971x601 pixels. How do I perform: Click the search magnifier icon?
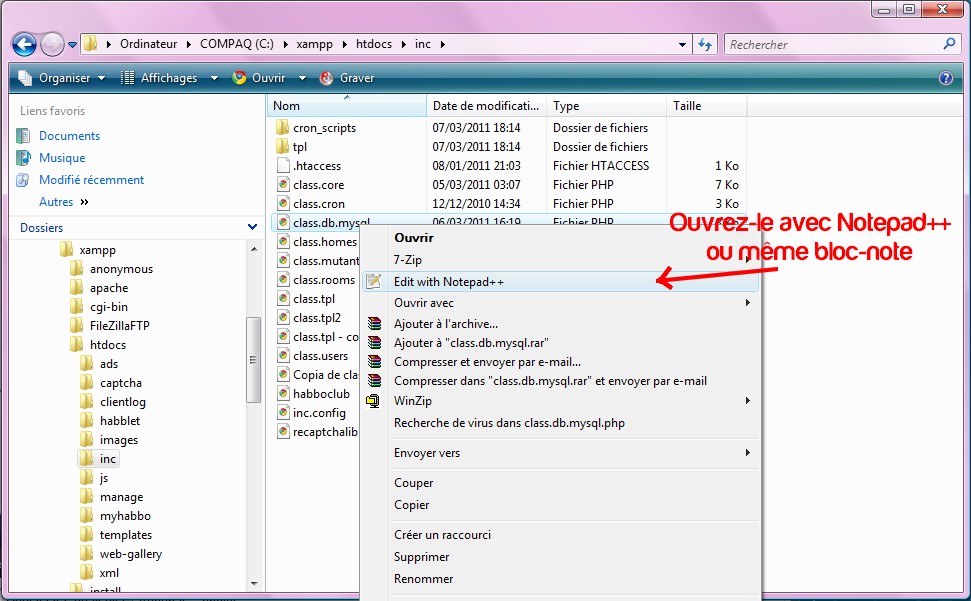tap(949, 44)
